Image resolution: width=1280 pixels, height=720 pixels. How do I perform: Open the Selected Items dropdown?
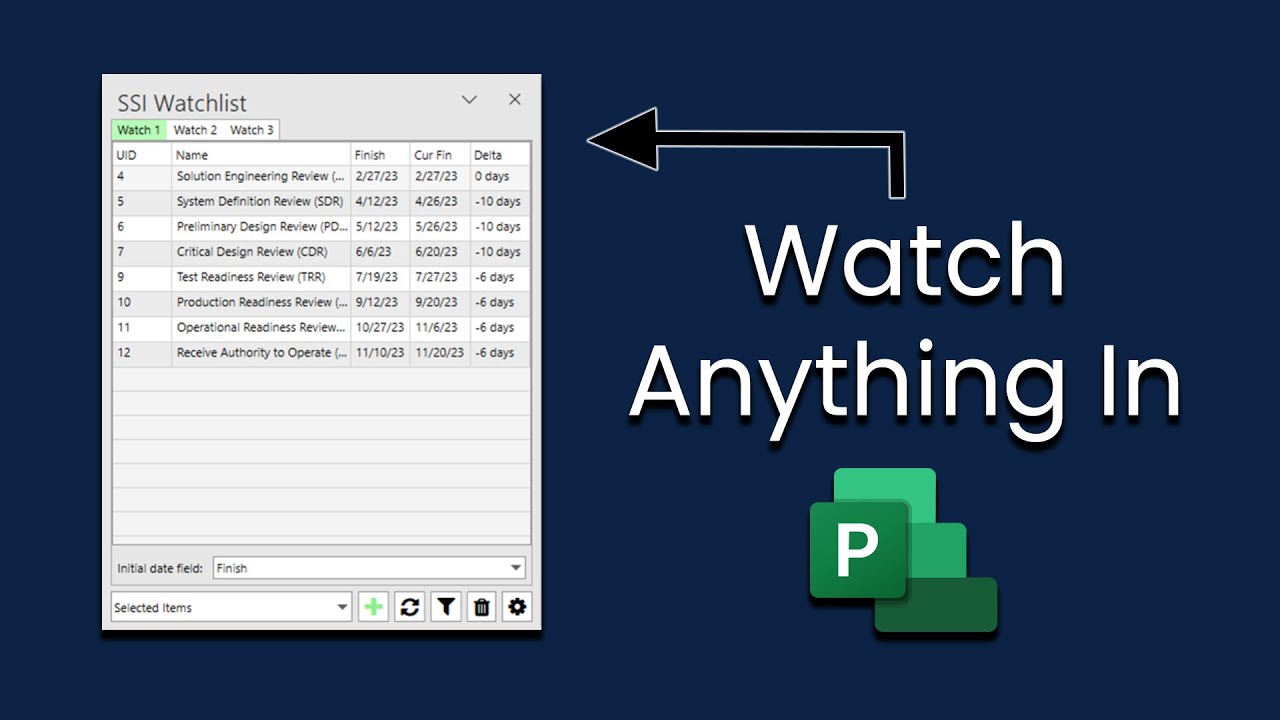coord(231,607)
